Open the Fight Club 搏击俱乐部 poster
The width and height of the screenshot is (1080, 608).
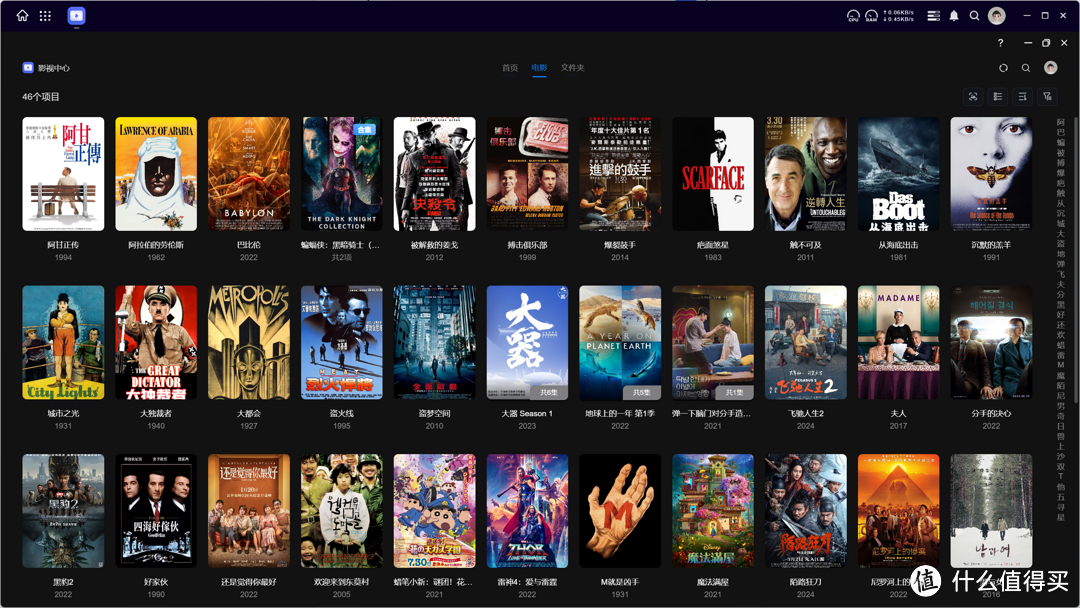click(528, 174)
